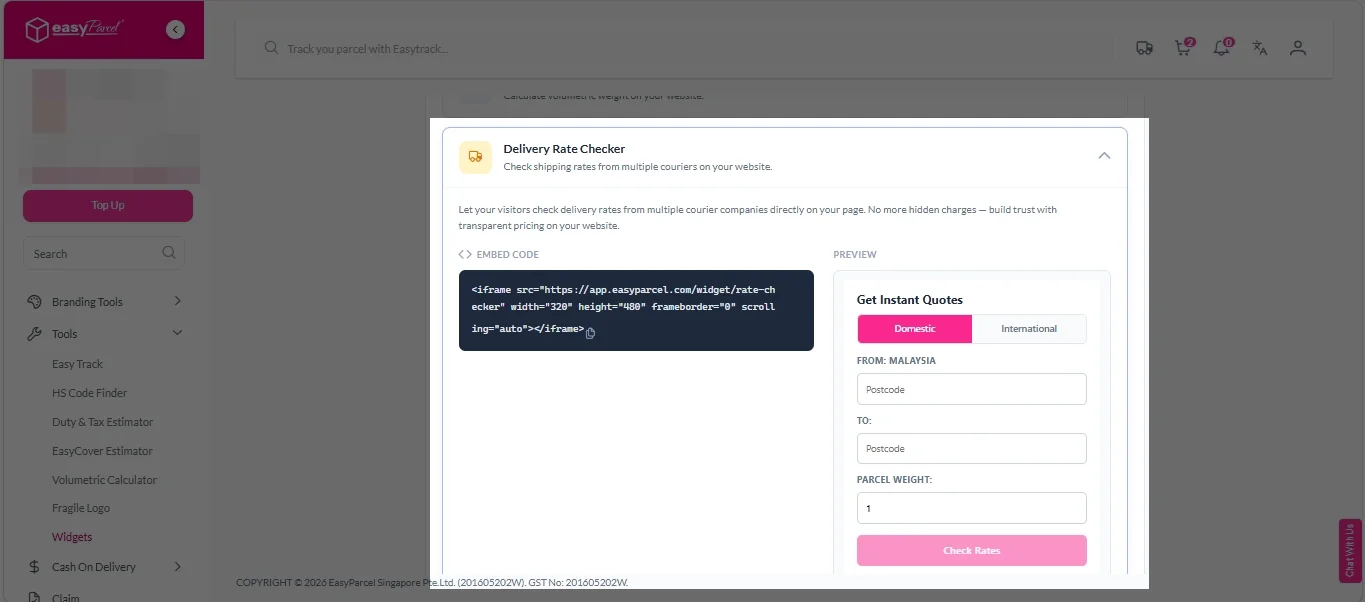Click the From Malaysia postcode field
The width and height of the screenshot is (1365, 602).
(x=972, y=389)
